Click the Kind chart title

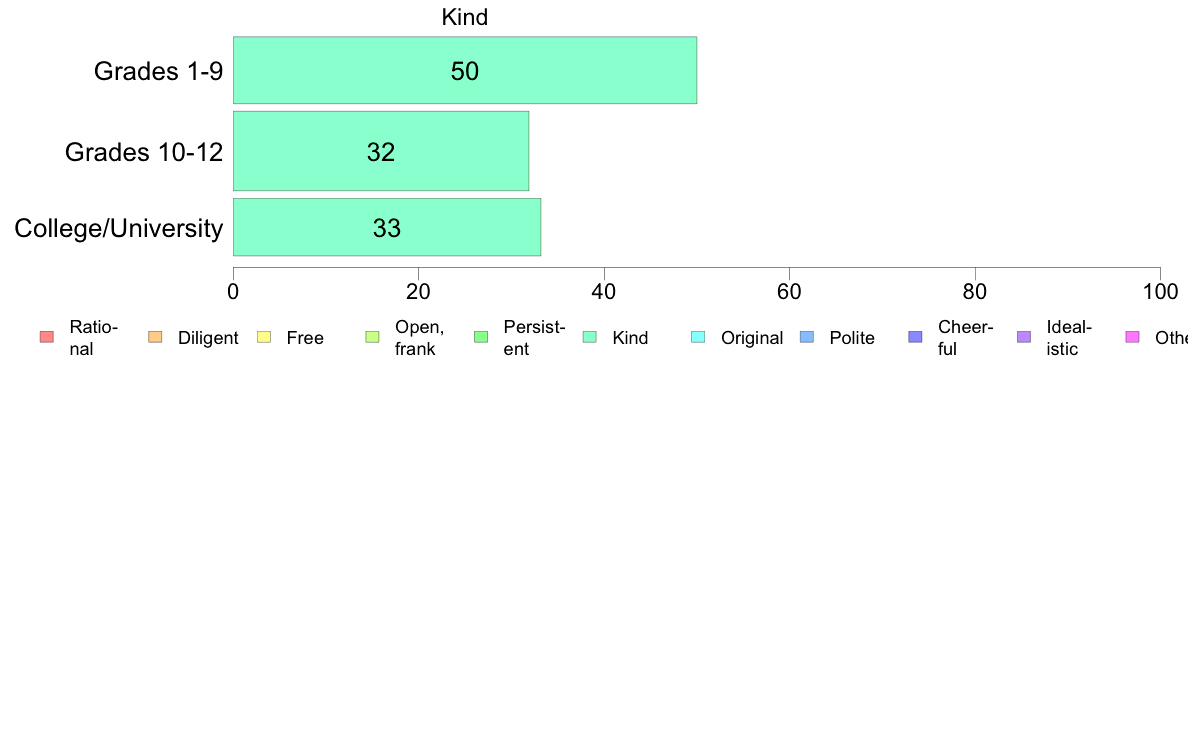464,17
